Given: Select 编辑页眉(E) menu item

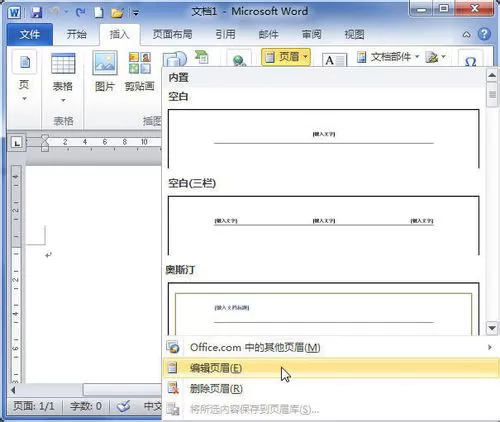Looking at the screenshot, I should 331,368.
